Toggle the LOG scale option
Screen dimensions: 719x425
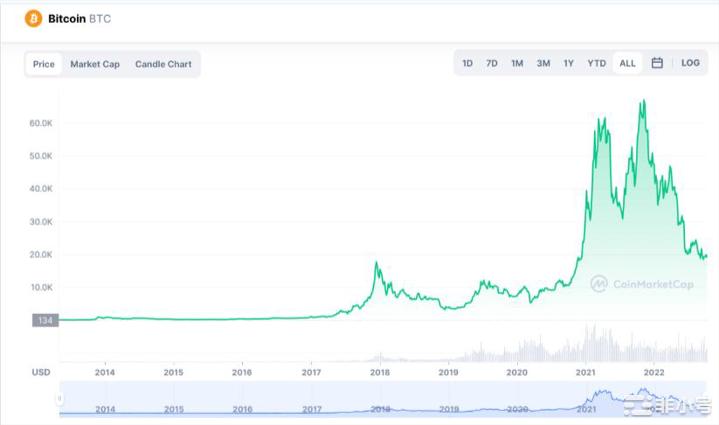[x=690, y=63]
